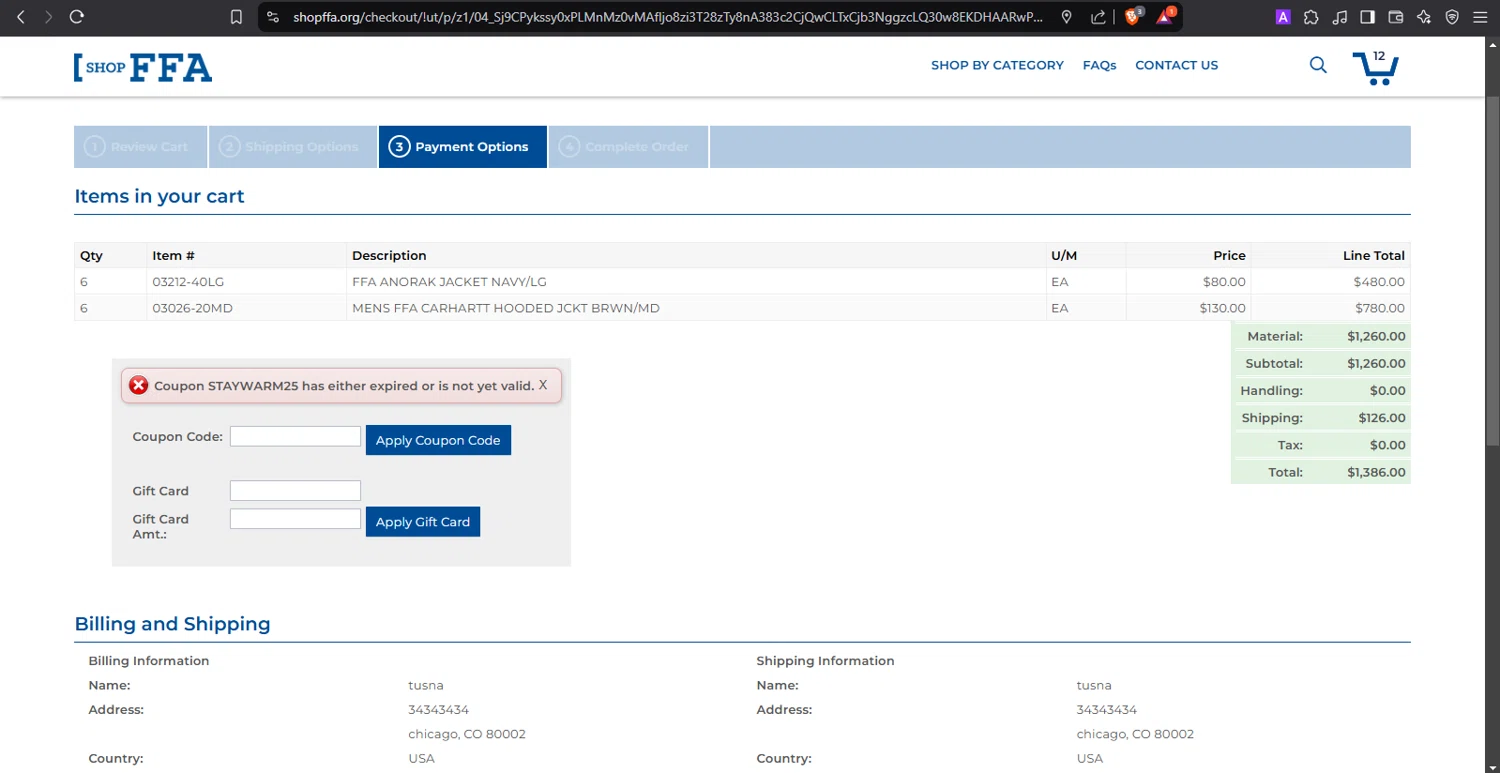Click the Total $1,386.00 value
Image resolution: width=1500 pixels, height=773 pixels.
[1376, 472]
